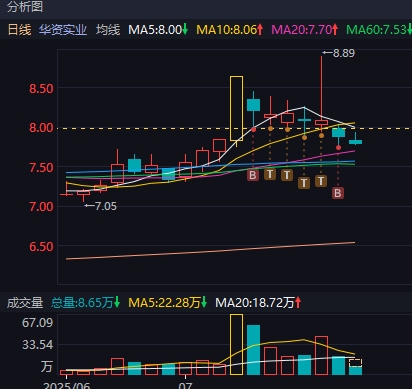Click the MA10:8.06 value
This screenshot has height=389, width=412.
pyautogui.click(x=230, y=30)
